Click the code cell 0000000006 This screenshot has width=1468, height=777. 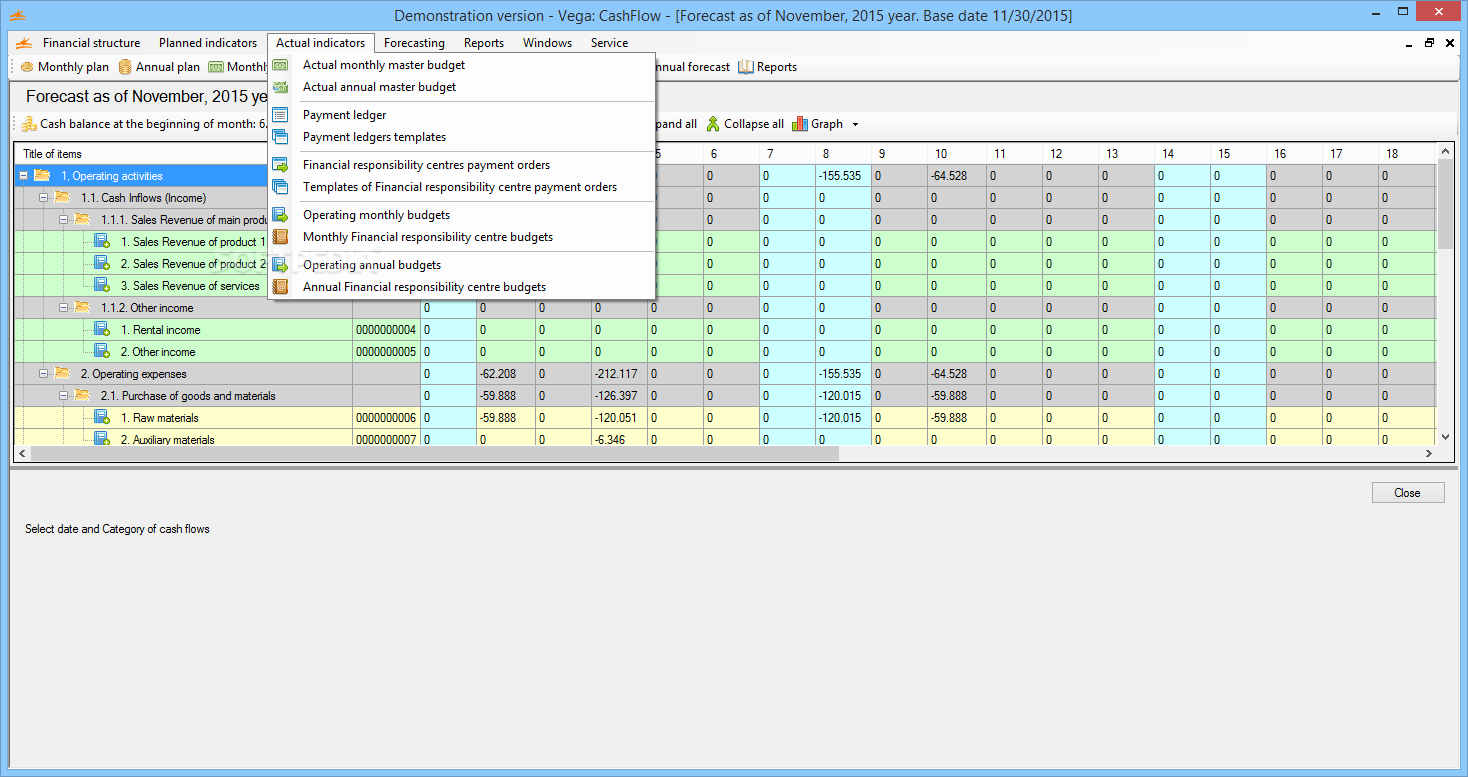(386, 418)
